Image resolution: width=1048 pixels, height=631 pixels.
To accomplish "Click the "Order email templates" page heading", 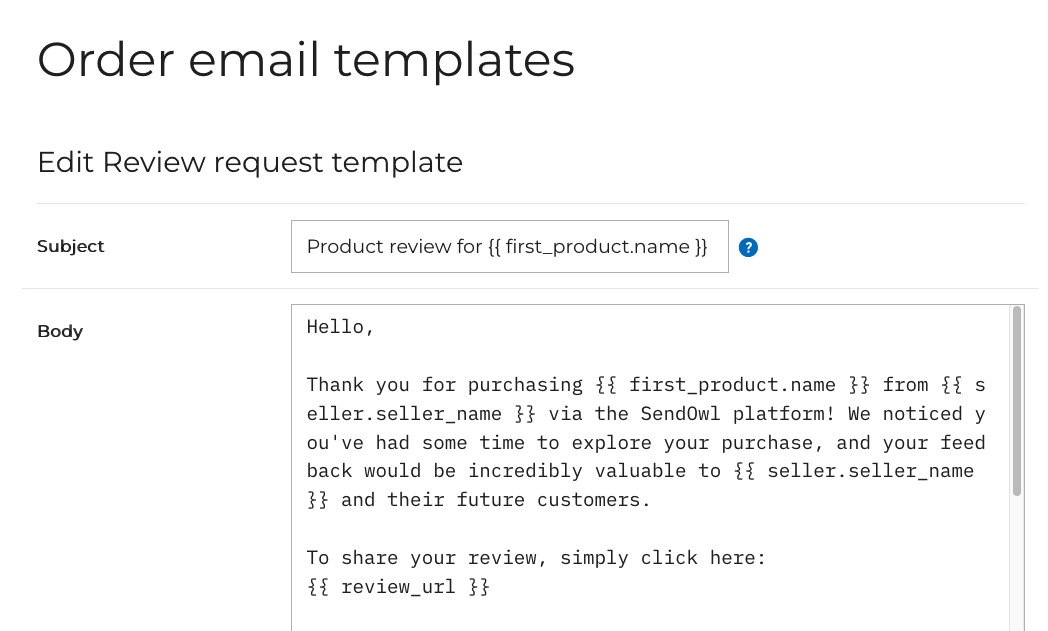I will [306, 59].
